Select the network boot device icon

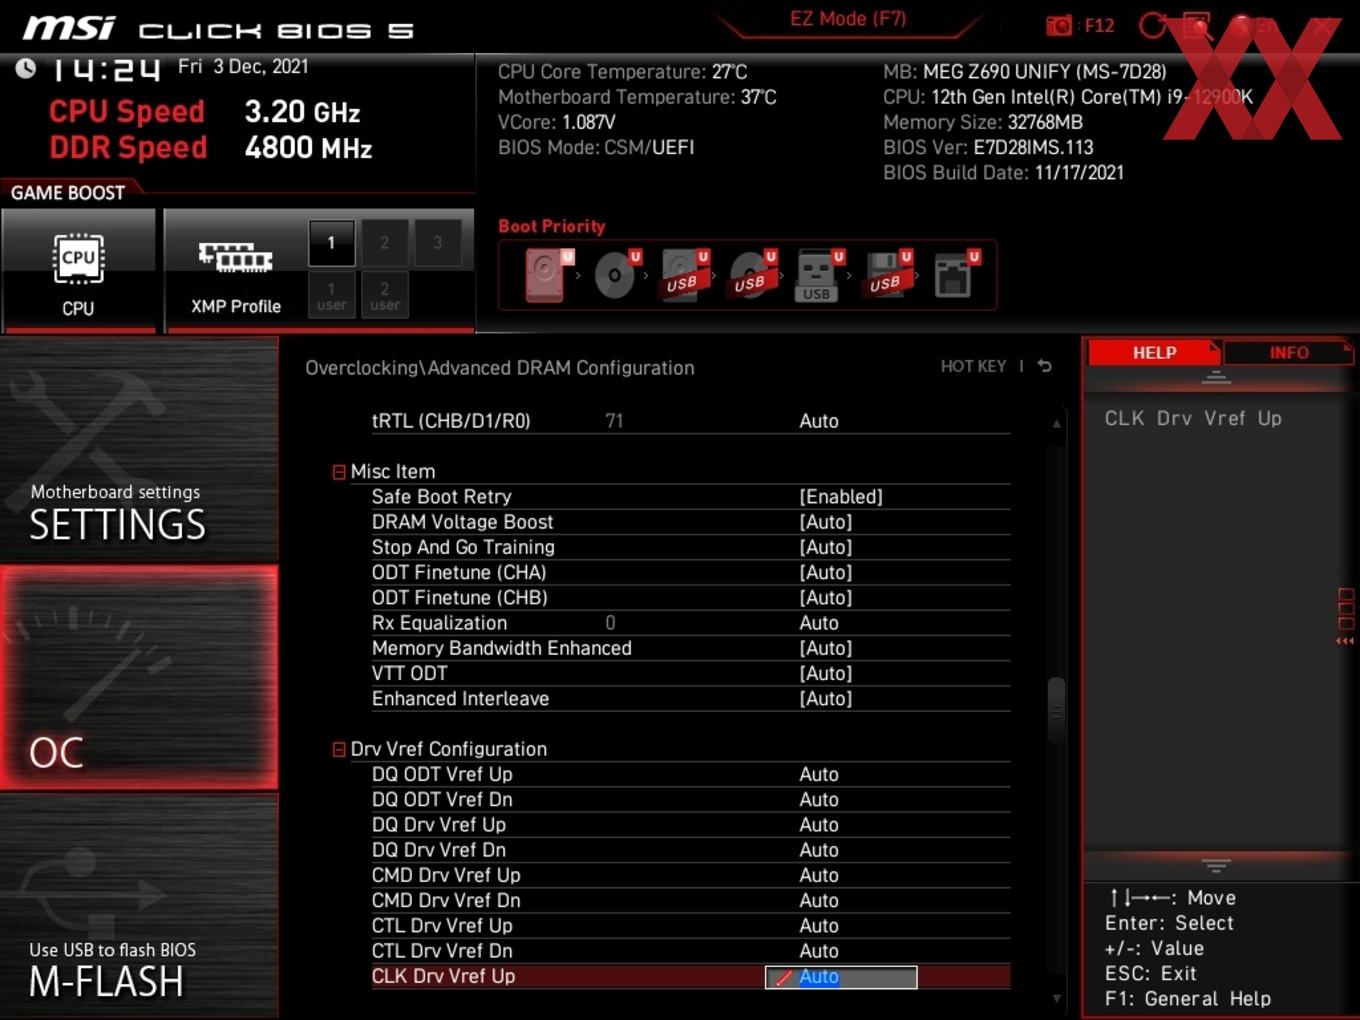pos(955,274)
